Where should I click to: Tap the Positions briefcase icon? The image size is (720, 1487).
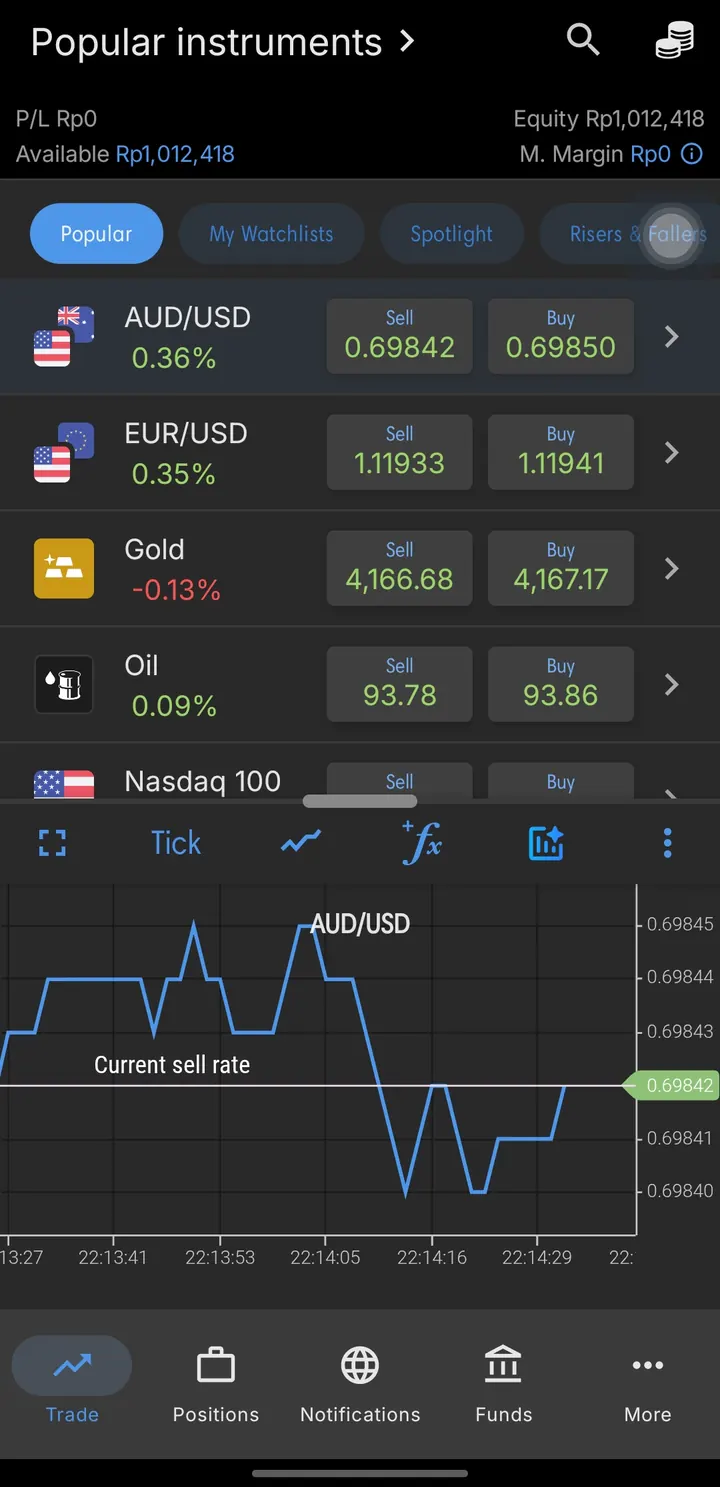point(216,1365)
